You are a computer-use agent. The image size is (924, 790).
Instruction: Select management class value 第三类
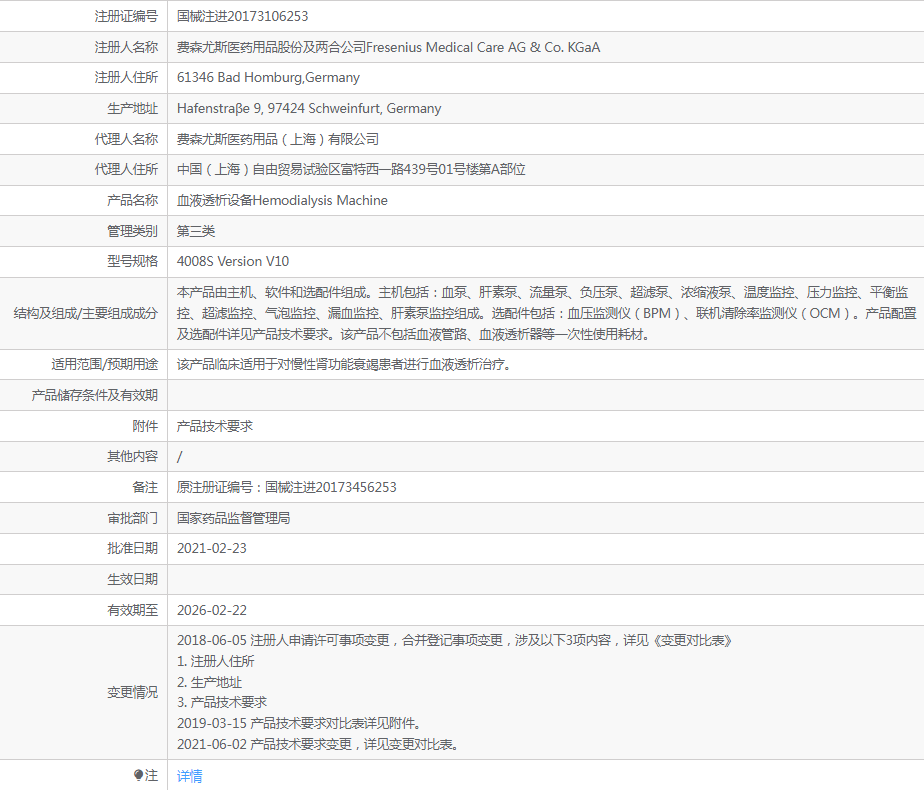click(196, 231)
